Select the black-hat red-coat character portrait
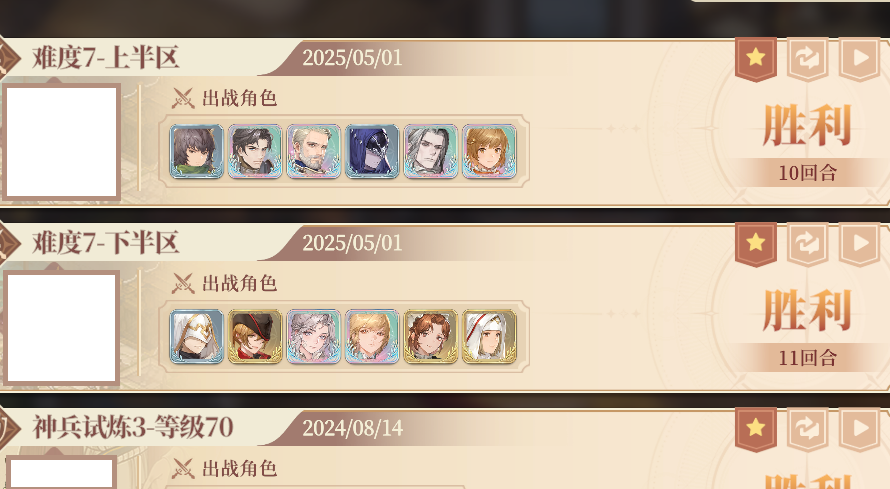The height and width of the screenshot is (489, 890). coord(255,336)
